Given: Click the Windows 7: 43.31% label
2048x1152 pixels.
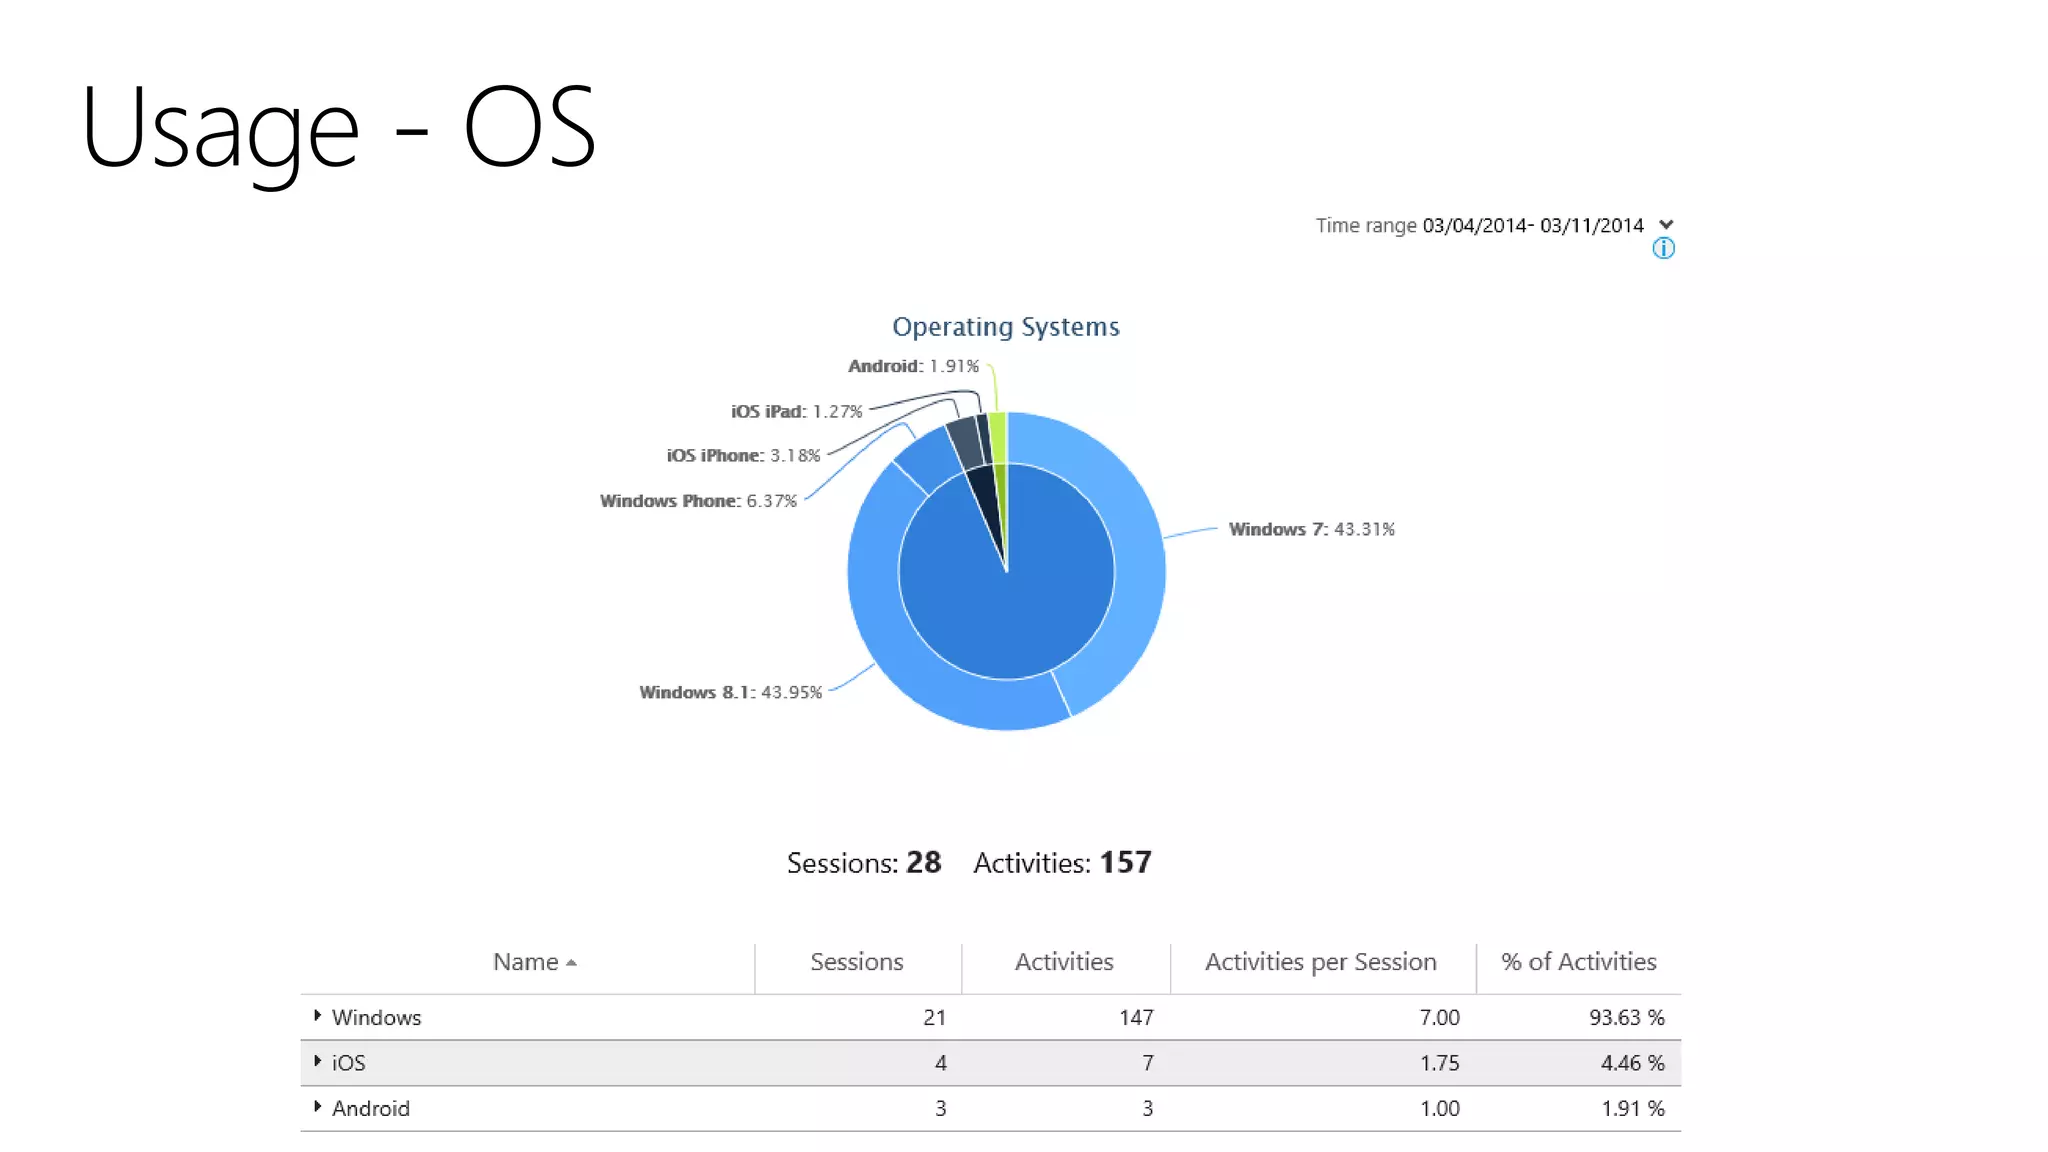Looking at the screenshot, I should [1311, 529].
